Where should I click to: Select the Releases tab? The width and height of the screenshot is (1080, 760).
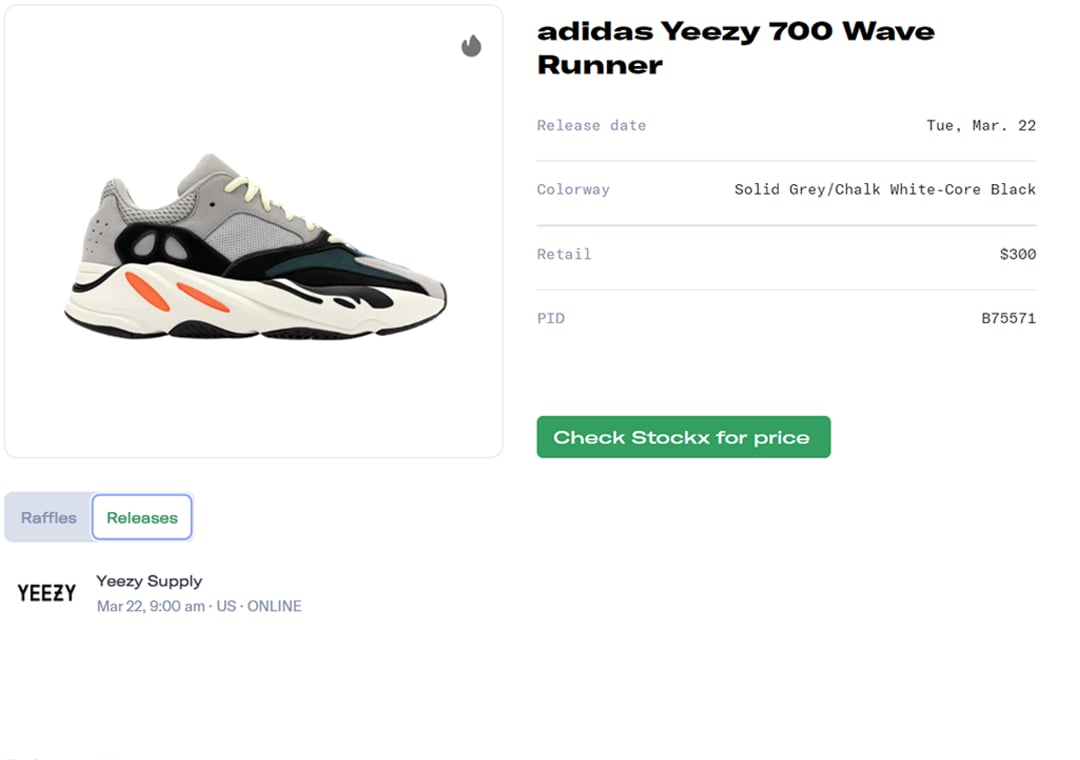click(x=142, y=518)
